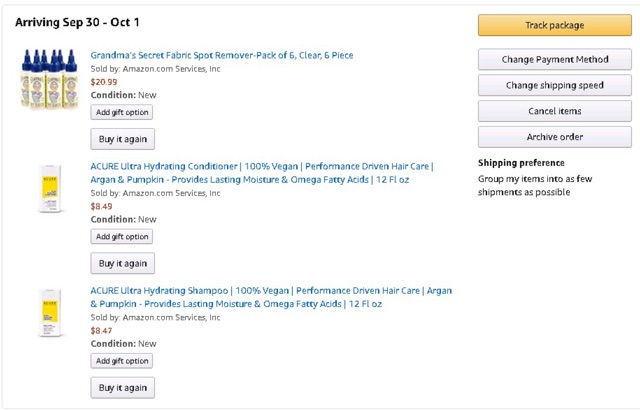The image size is (640, 410).
Task: Add gift option for the Spot Remover
Action: (122, 112)
